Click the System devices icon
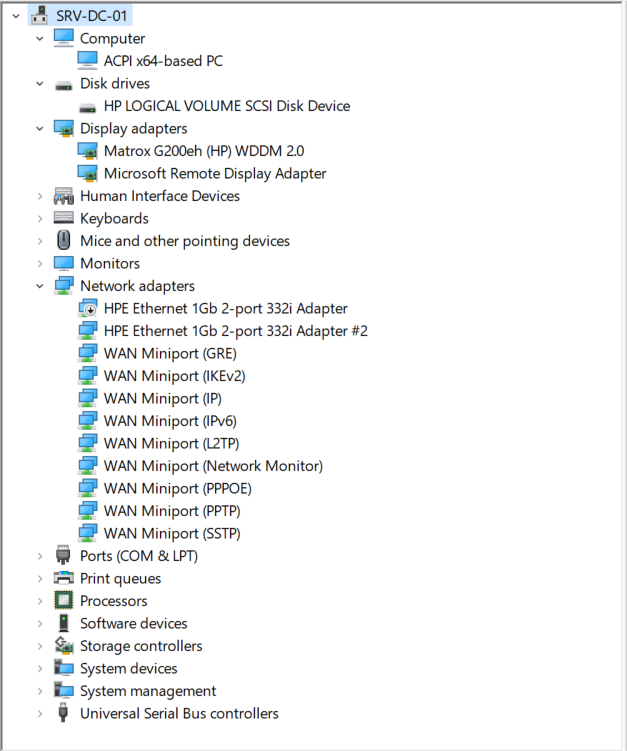The image size is (627, 751). [x=63, y=668]
